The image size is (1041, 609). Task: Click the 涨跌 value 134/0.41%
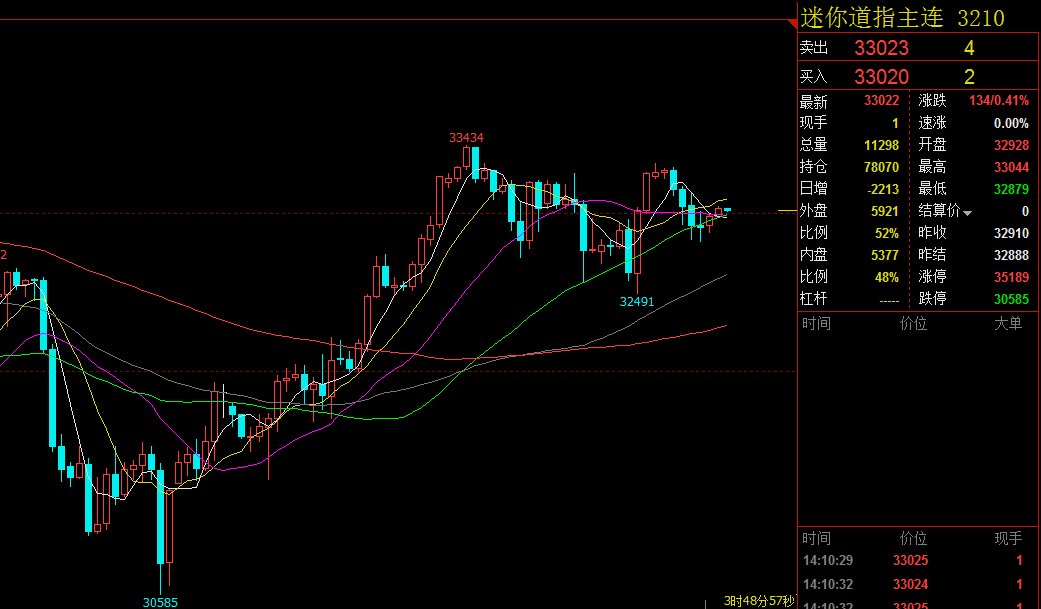coord(999,101)
